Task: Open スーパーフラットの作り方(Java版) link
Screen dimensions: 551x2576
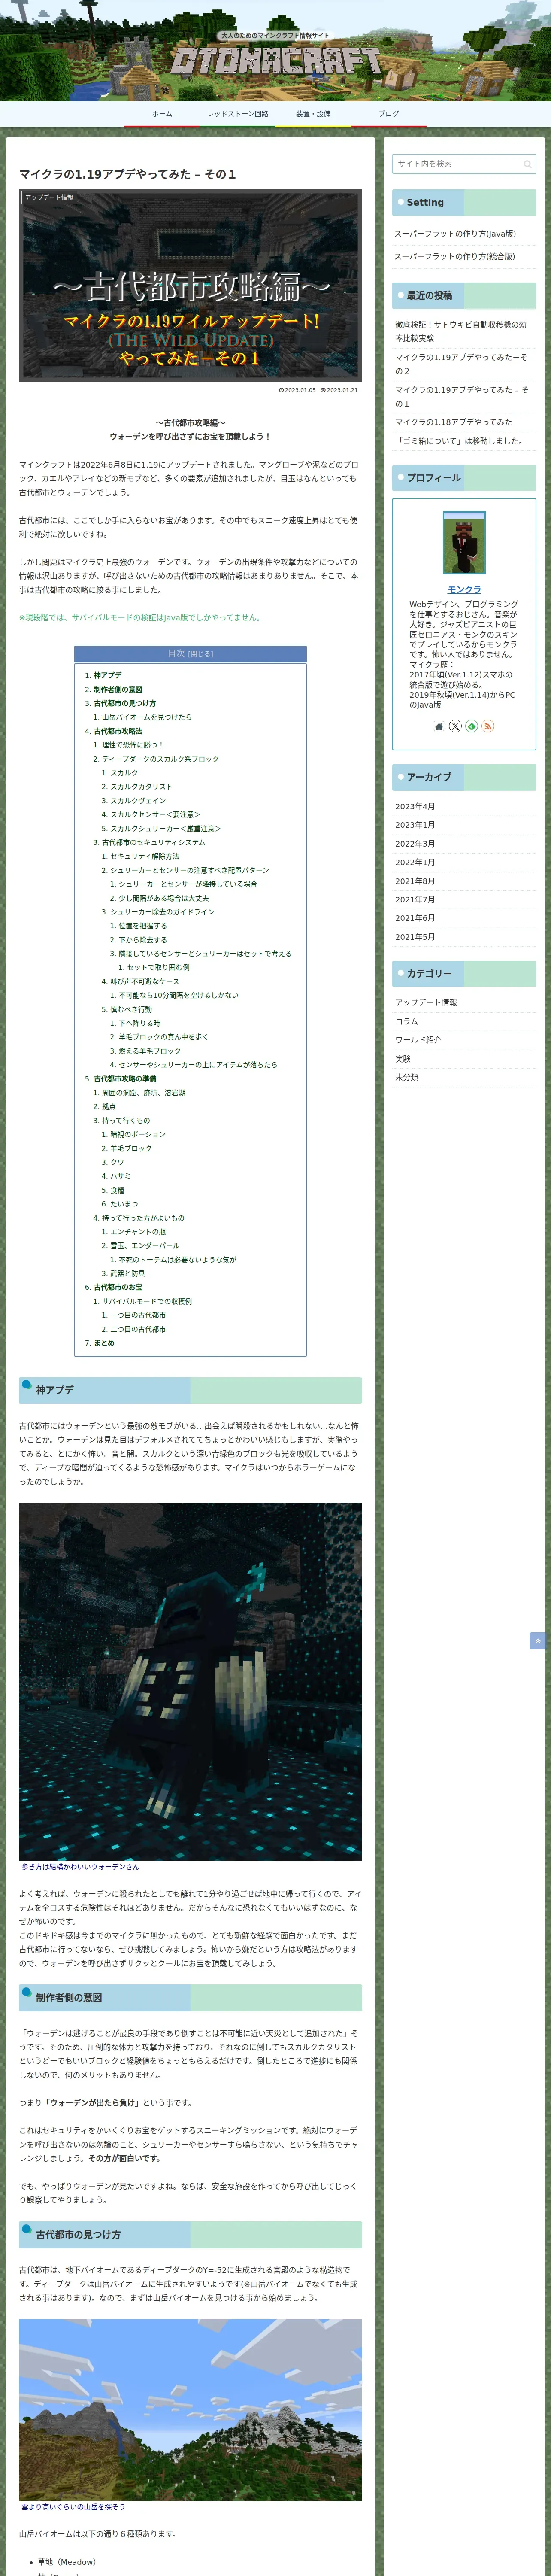Action: click(455, 234)
